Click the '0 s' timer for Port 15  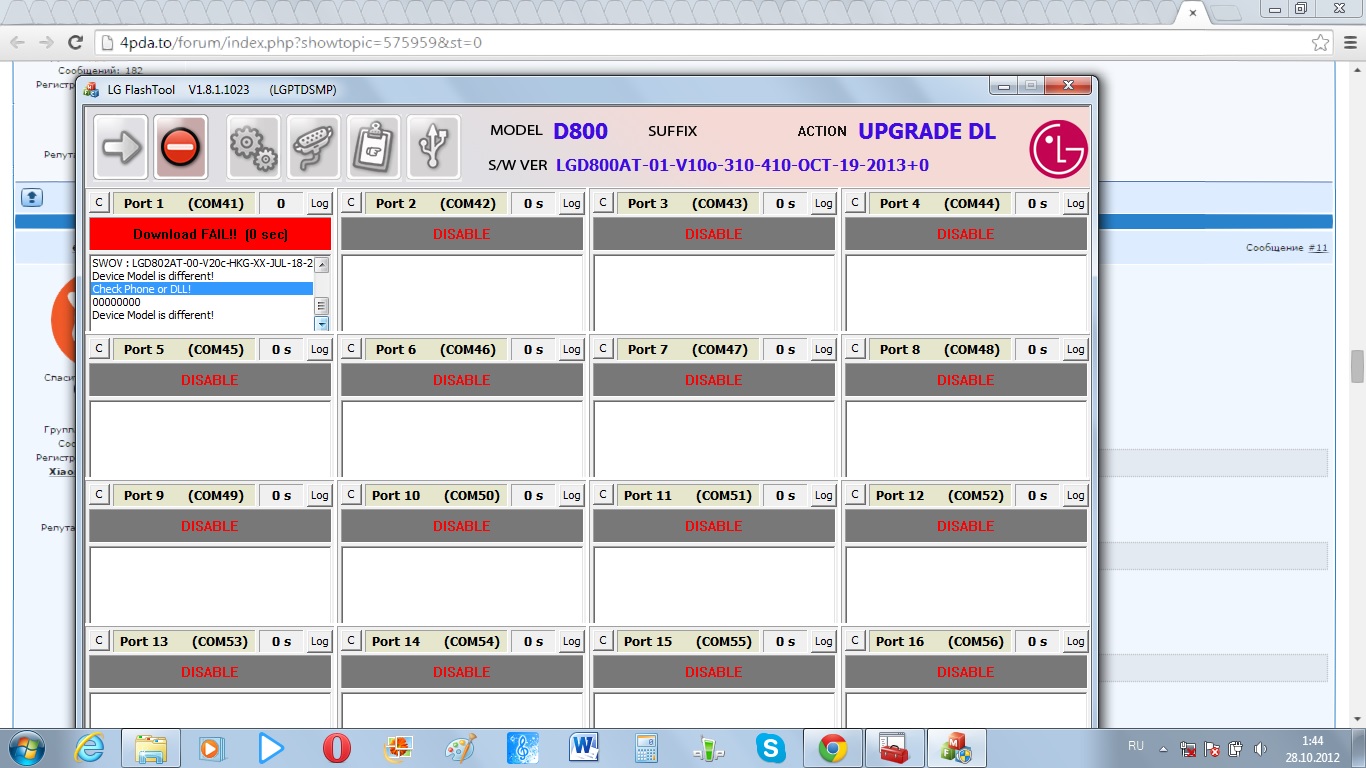785,641
